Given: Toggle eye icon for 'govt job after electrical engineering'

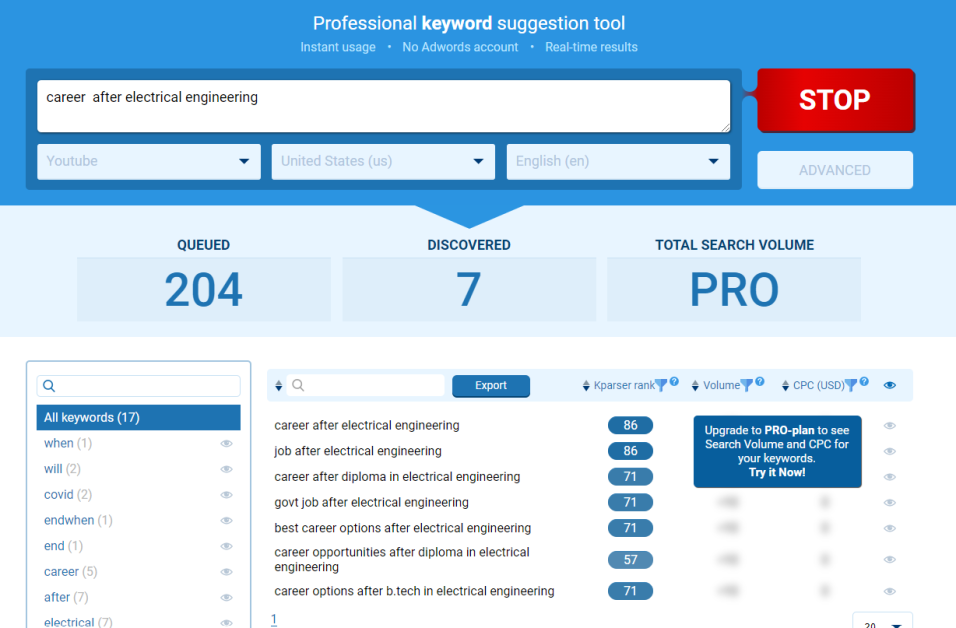Looking at the screenshot, I should pyautogui.click(x=890, y=503).
